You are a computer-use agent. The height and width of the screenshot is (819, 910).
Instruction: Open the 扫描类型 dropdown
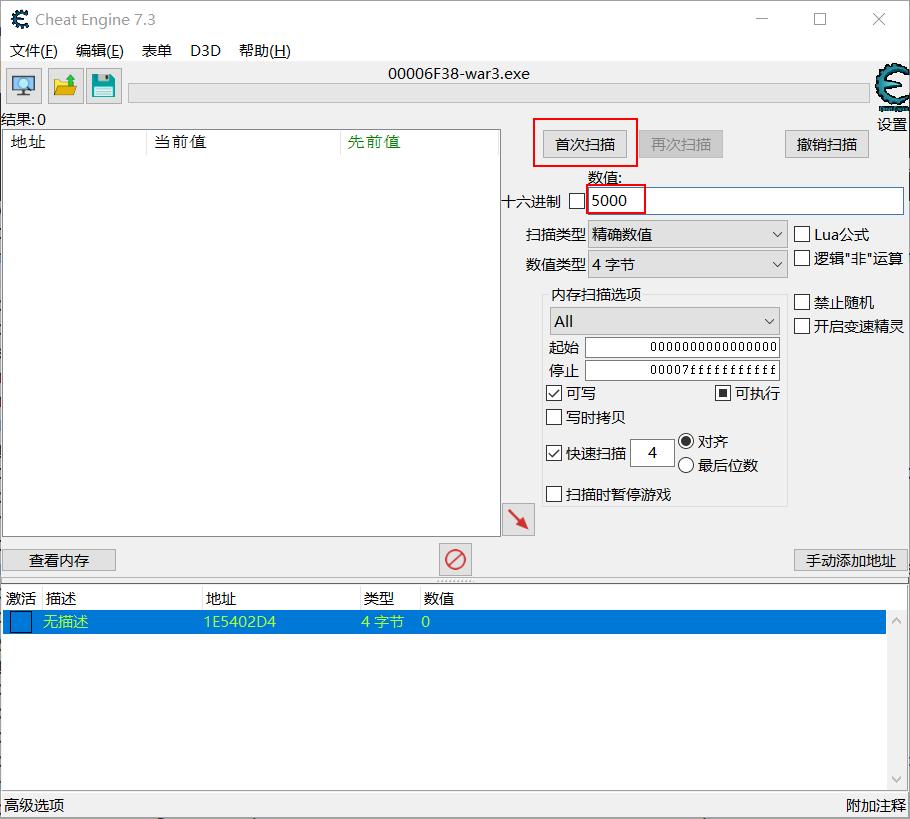(687, 235)
